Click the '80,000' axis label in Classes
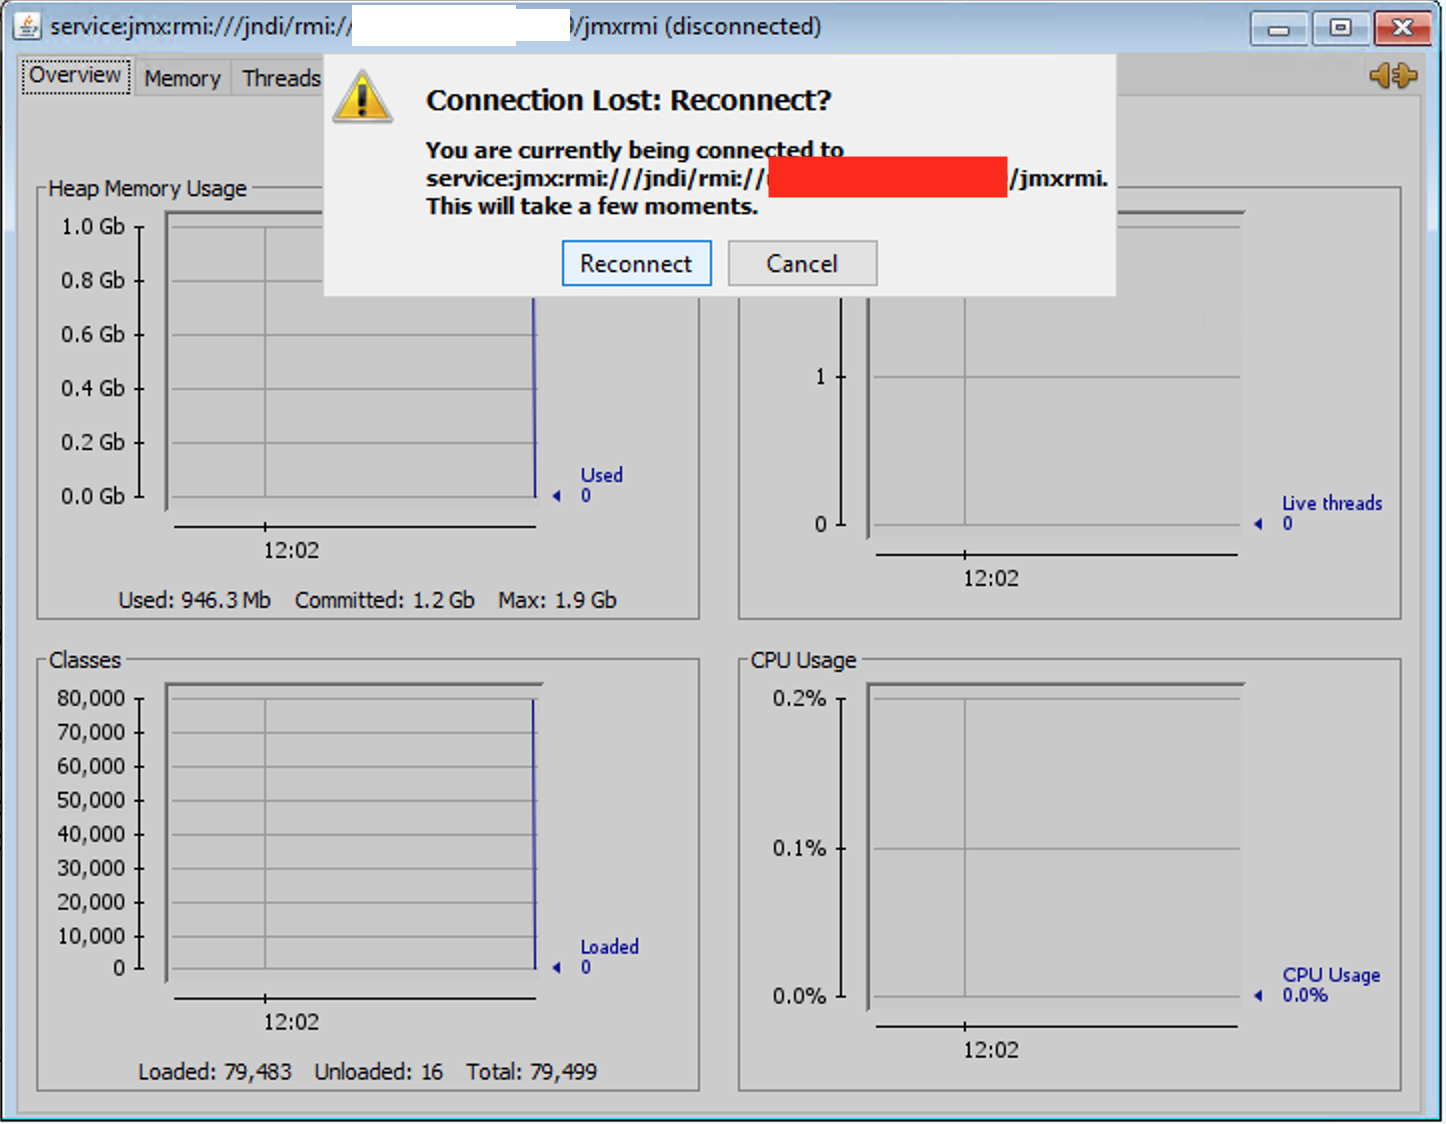Image resolution: width=1446 pixels, height=1124 pixels. [91, 698]
